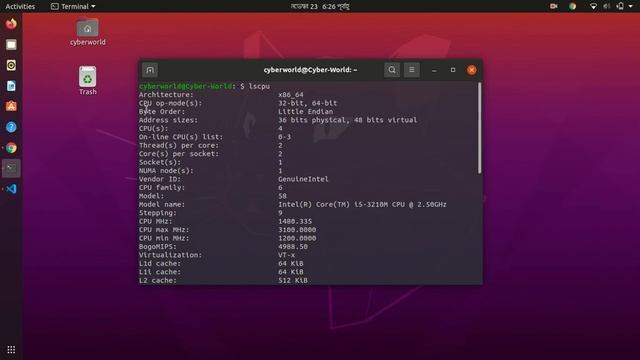Open terminal search (magnifier) button

[x=392, y=70]
